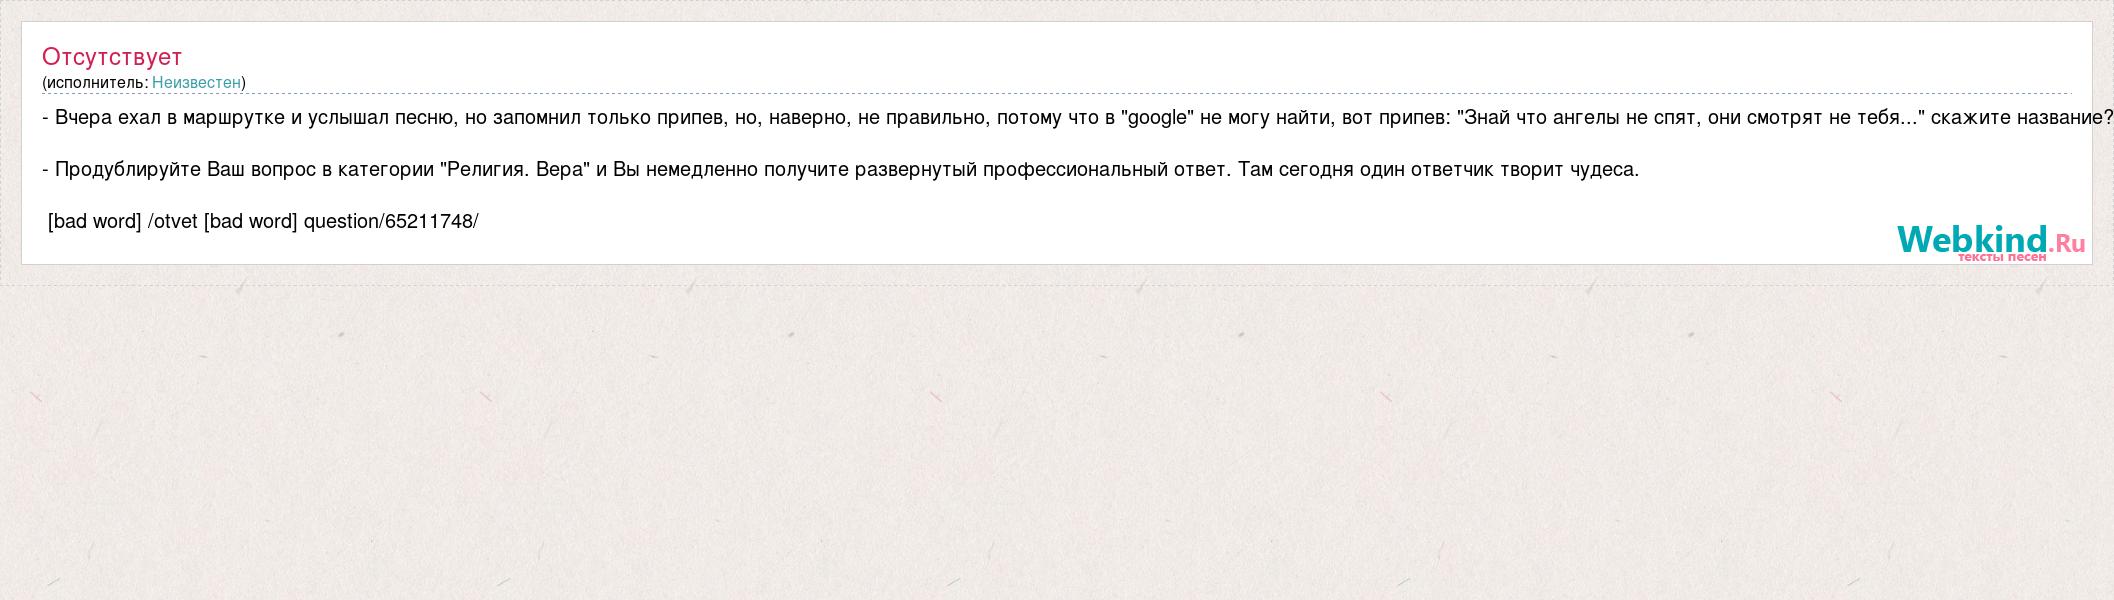Click the textured page background below the card

click(x=1056, y=440)
